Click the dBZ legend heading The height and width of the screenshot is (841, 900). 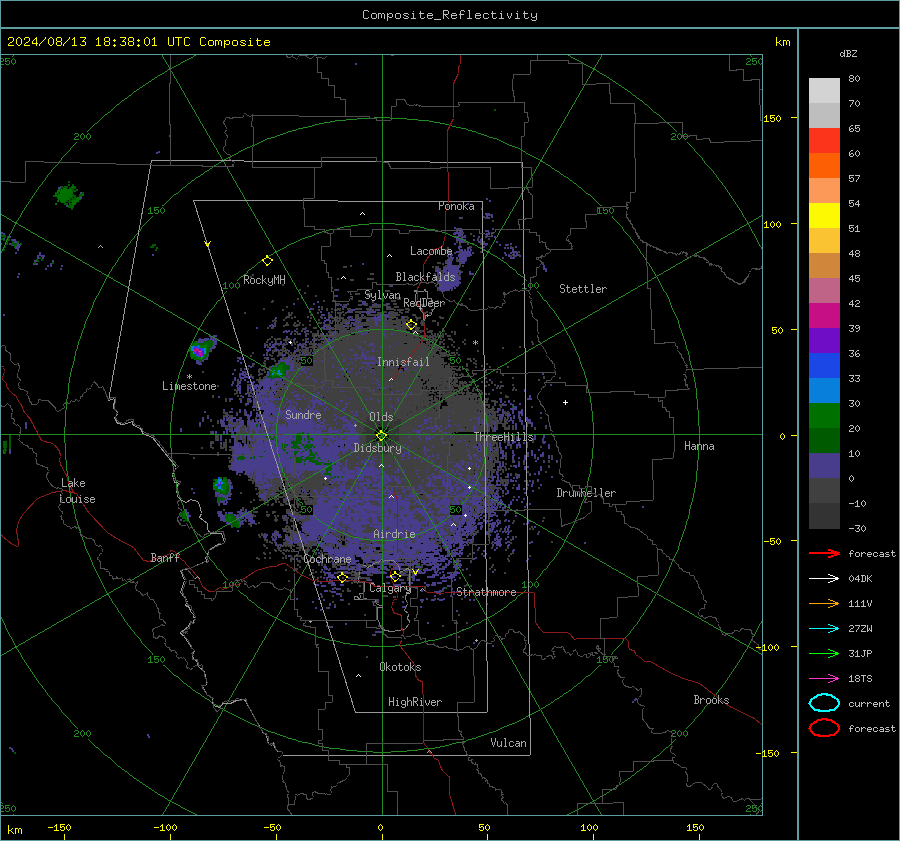click(x=848, y=54)
